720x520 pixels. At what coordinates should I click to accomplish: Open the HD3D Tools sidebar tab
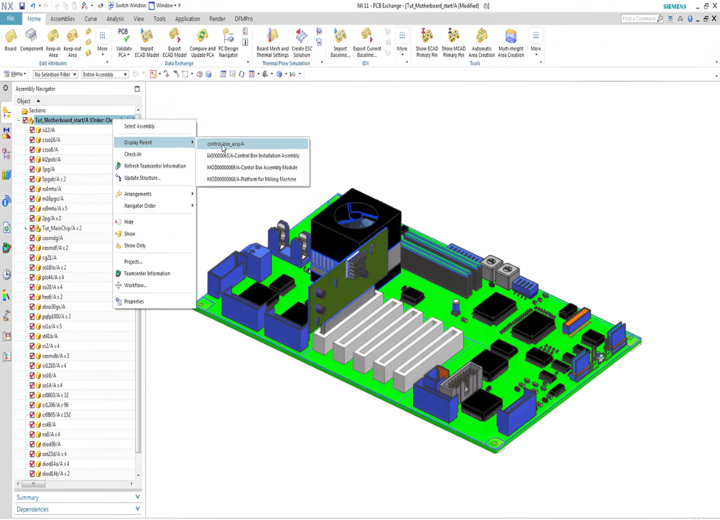(x=6, y=201)
